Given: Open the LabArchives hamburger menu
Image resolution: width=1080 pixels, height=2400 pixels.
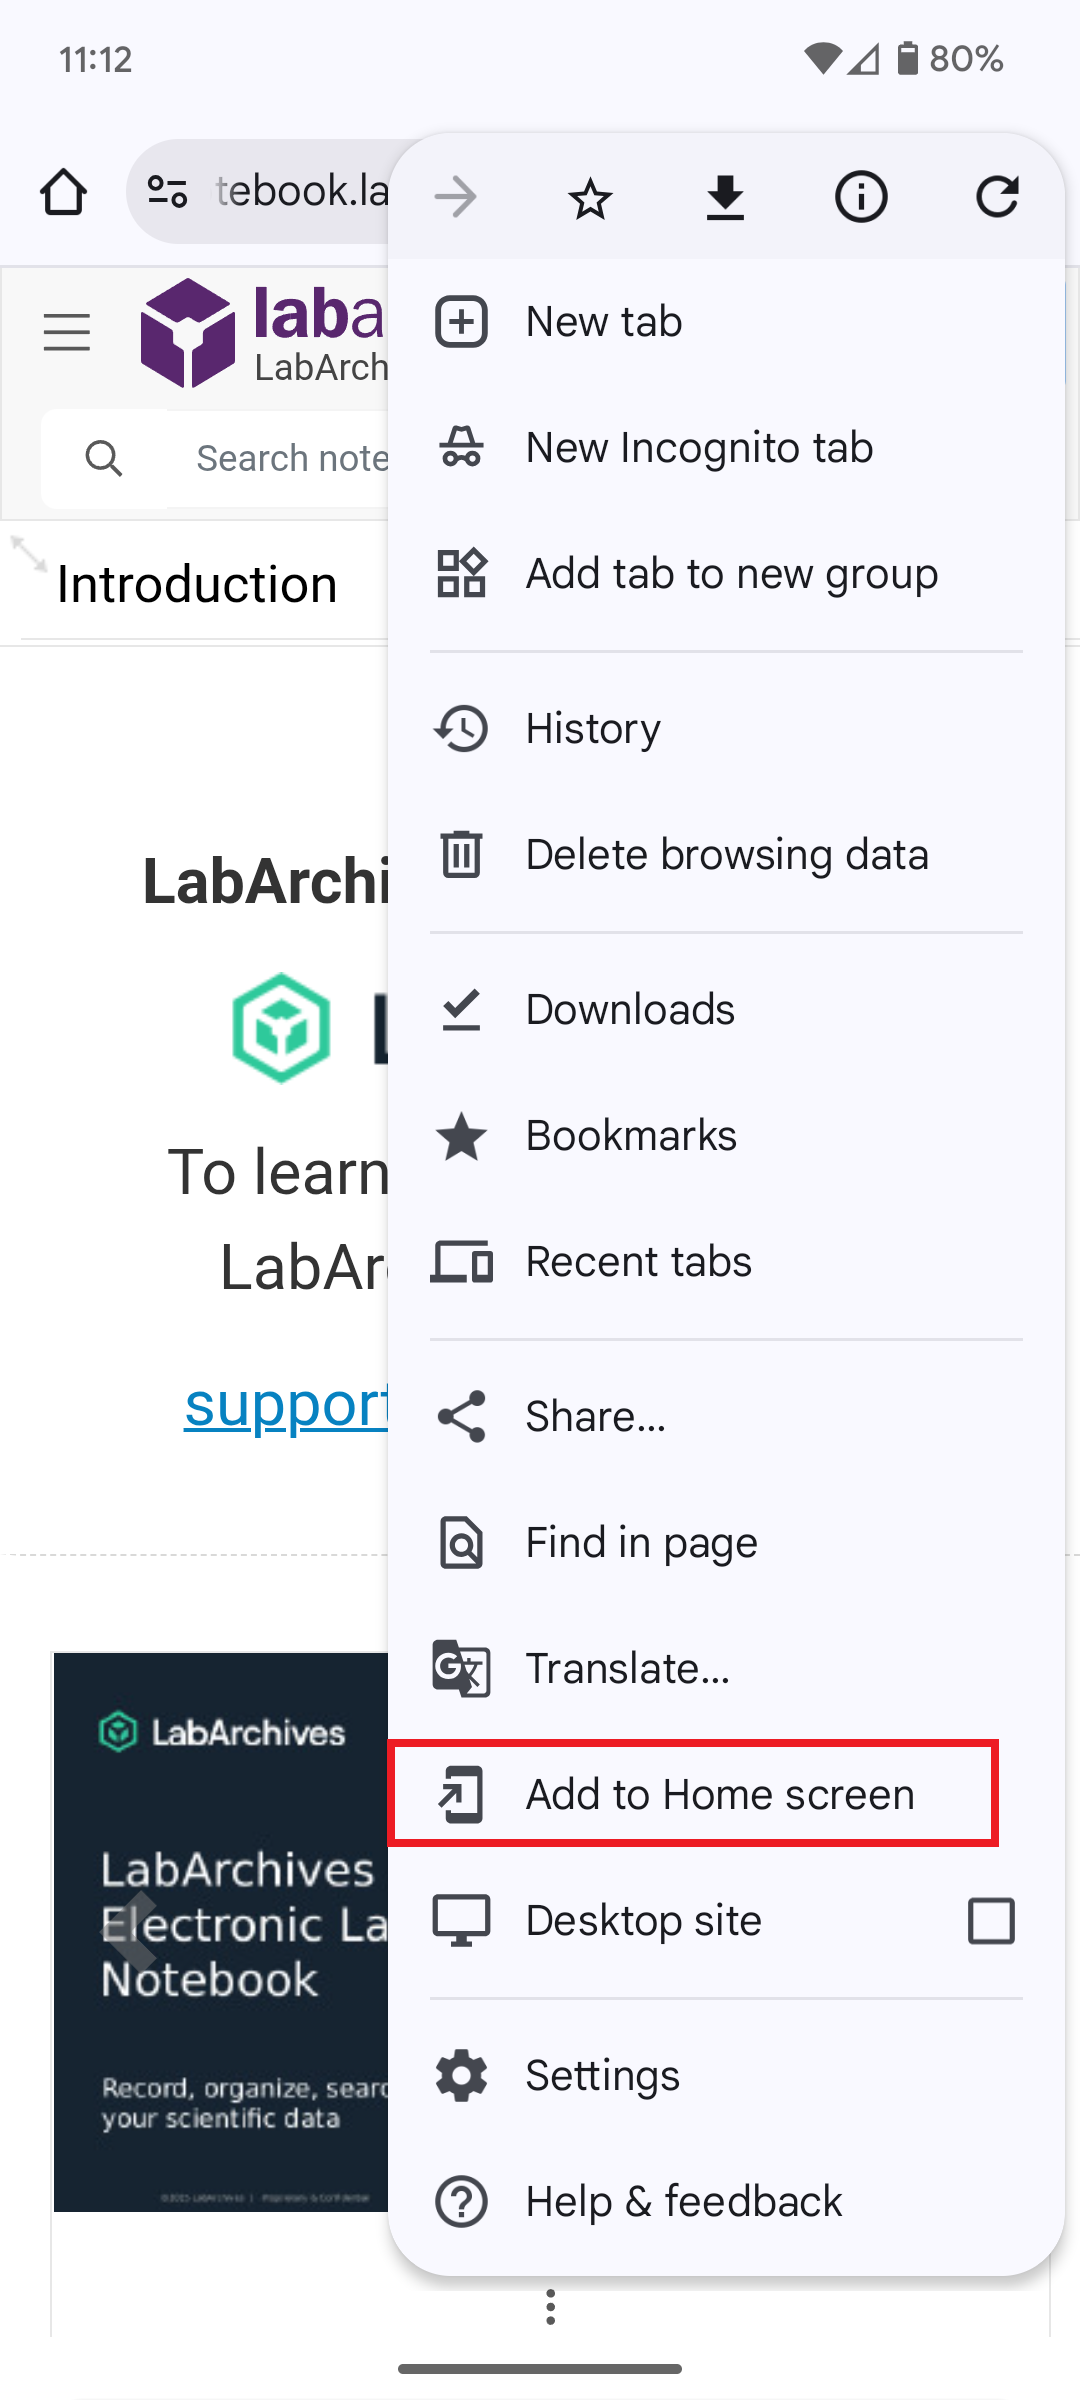Looking at the screenshot, I should click(x=67, y=333).
